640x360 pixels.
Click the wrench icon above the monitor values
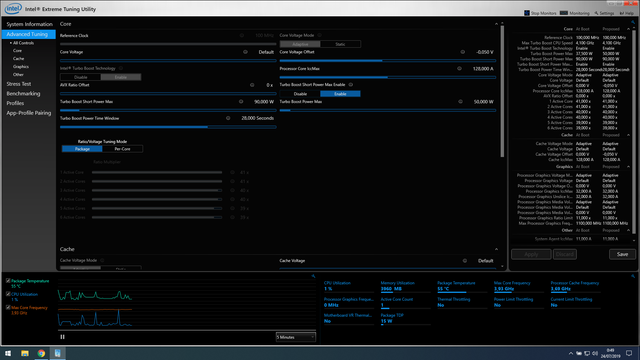(633, 276)
